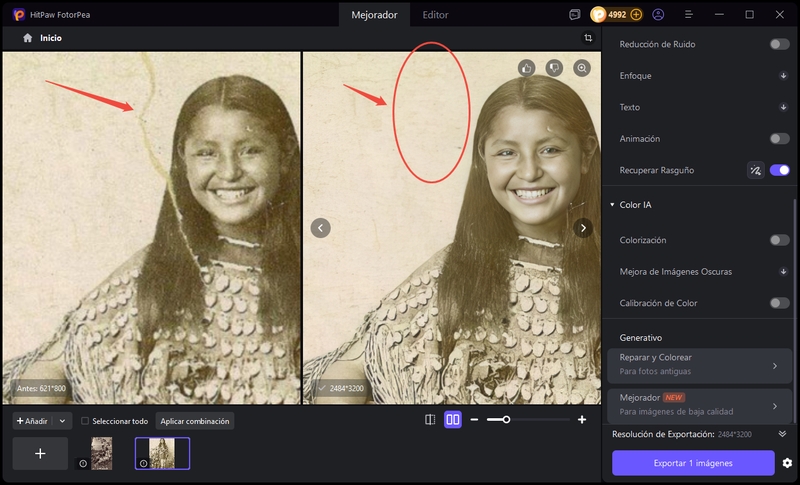Open the export settings gear
This screenshot has height=485, width=800.
coord(787,463)
